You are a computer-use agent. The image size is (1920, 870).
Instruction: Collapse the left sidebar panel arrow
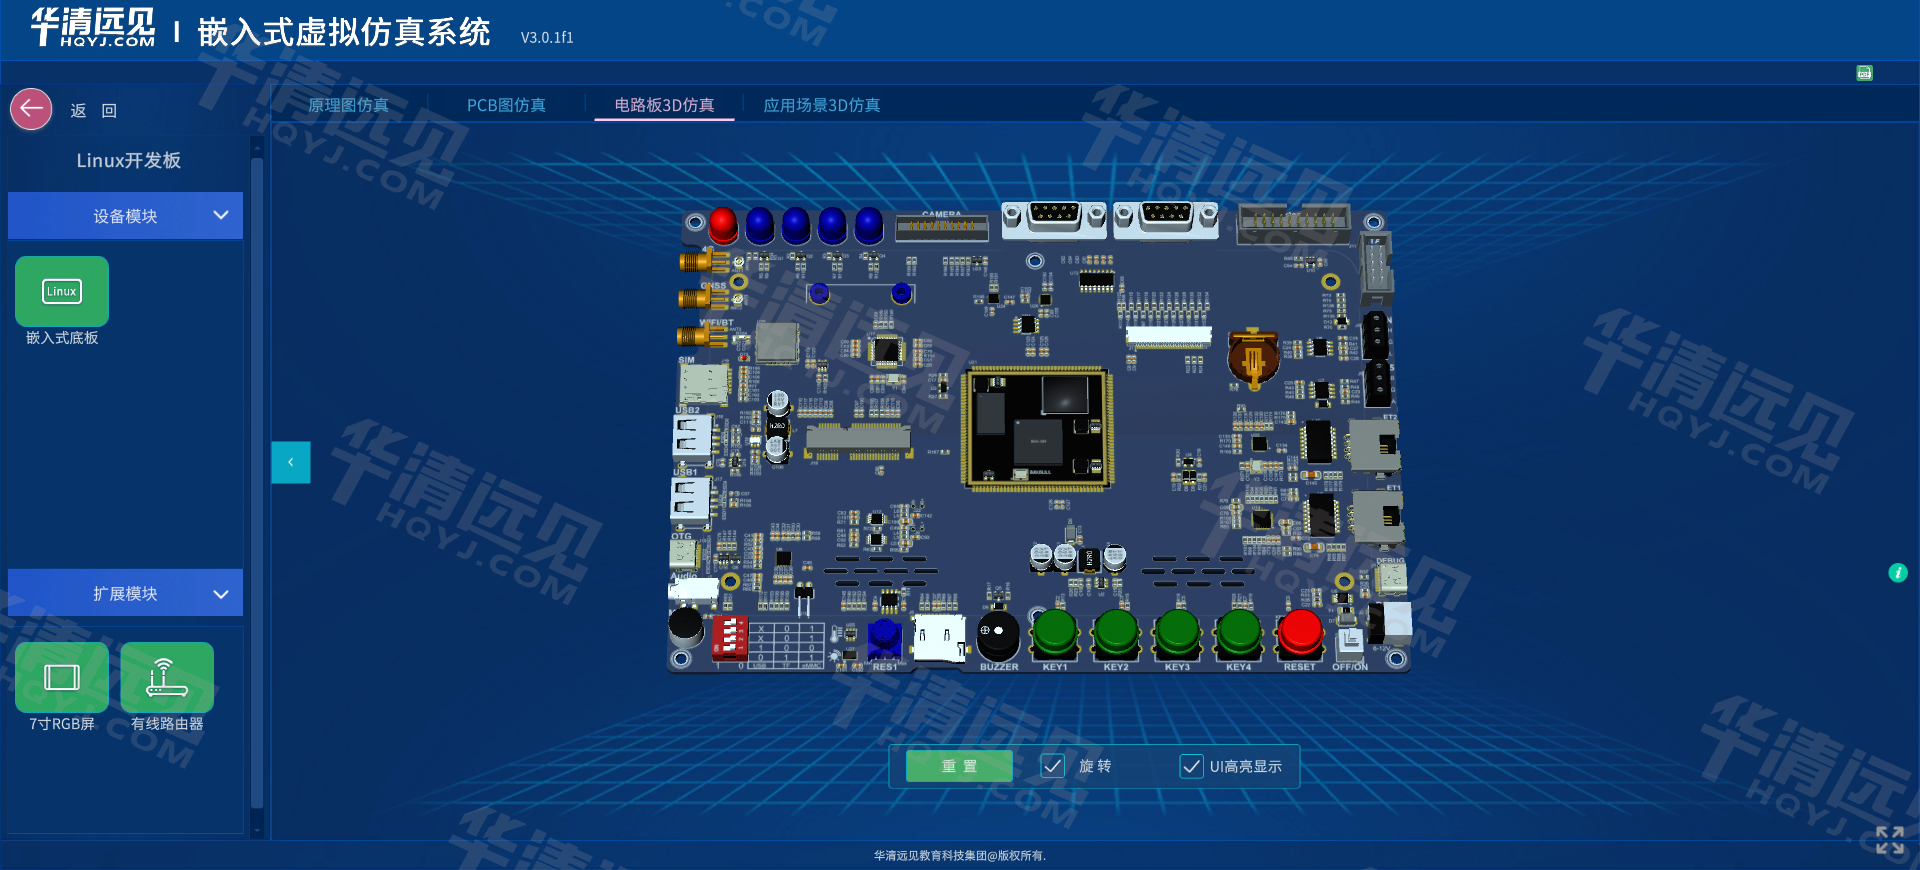[x=291, y=462]
